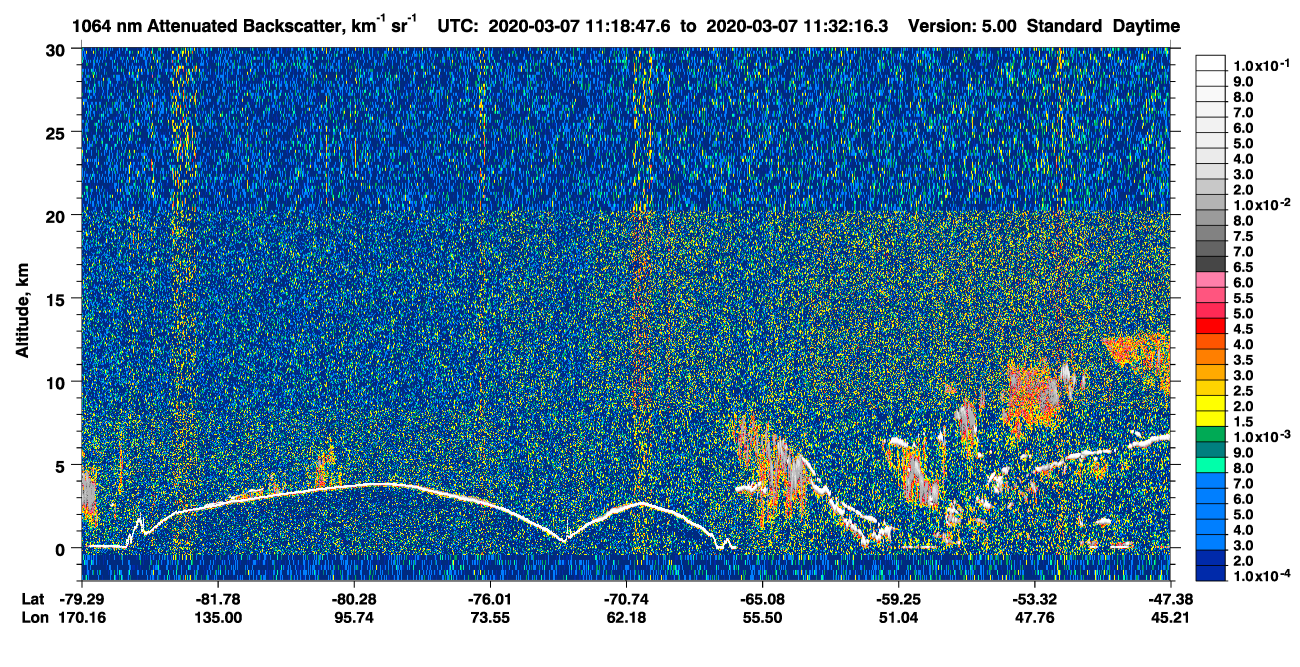Viewport: 1300px width, 667px height.
Task: Click the latitude value "-53.32"
Action: click(1034, 599)
